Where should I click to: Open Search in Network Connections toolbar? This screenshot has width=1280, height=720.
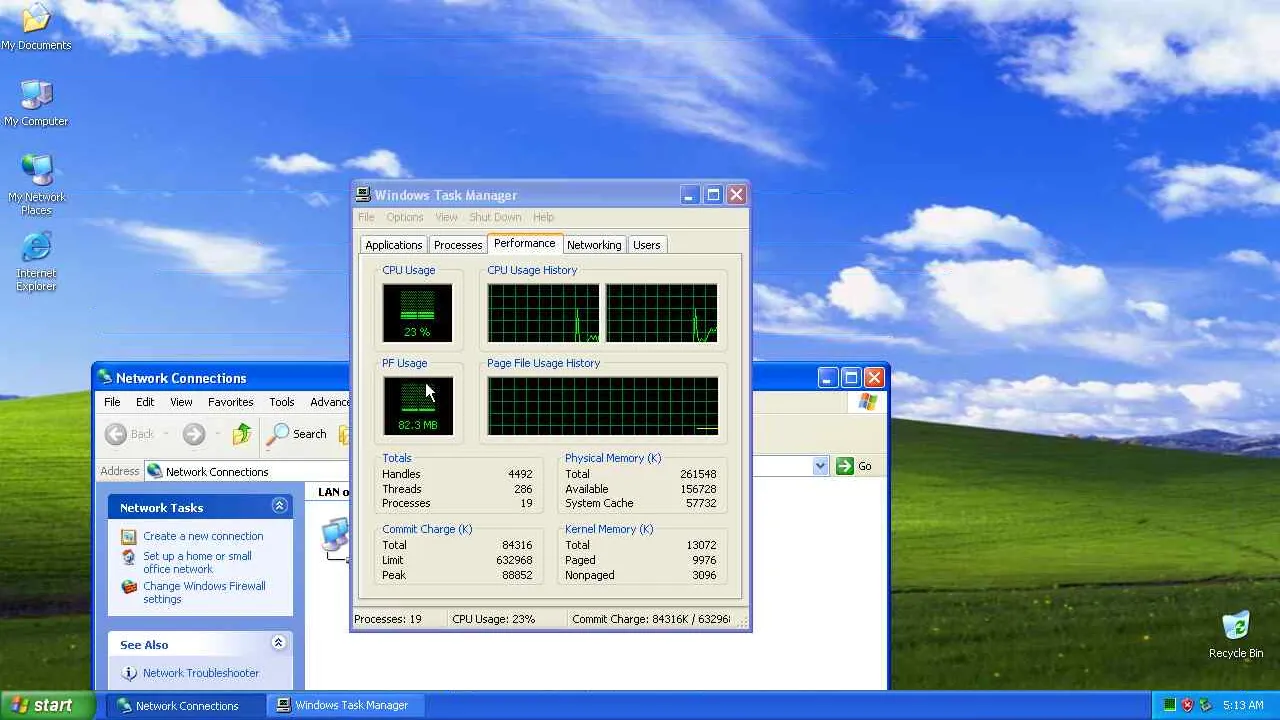click(x=297, y=434)
